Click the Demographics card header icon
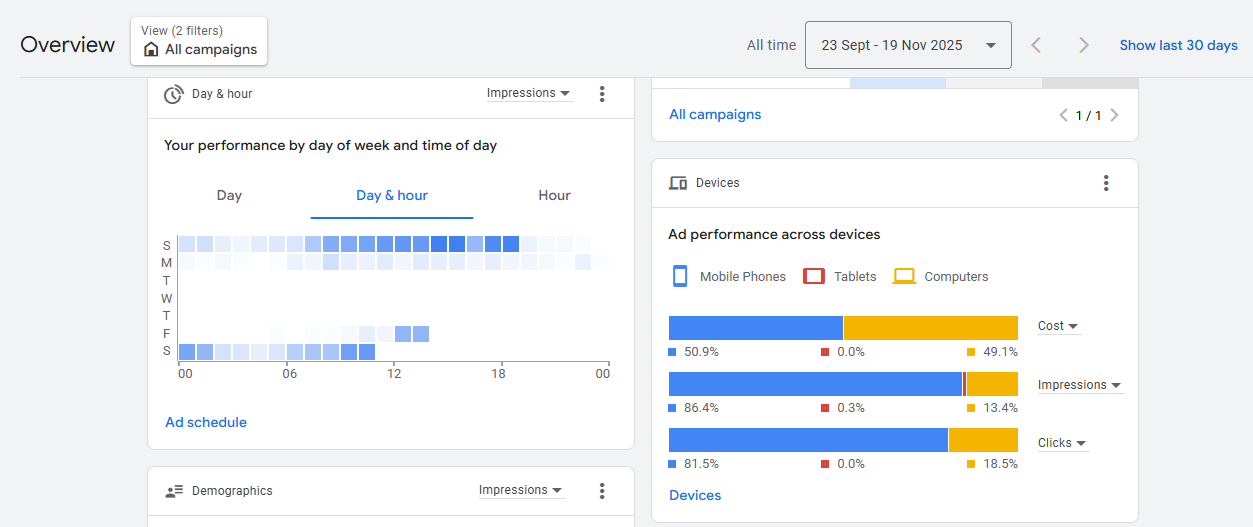 [x=174, y=491]
